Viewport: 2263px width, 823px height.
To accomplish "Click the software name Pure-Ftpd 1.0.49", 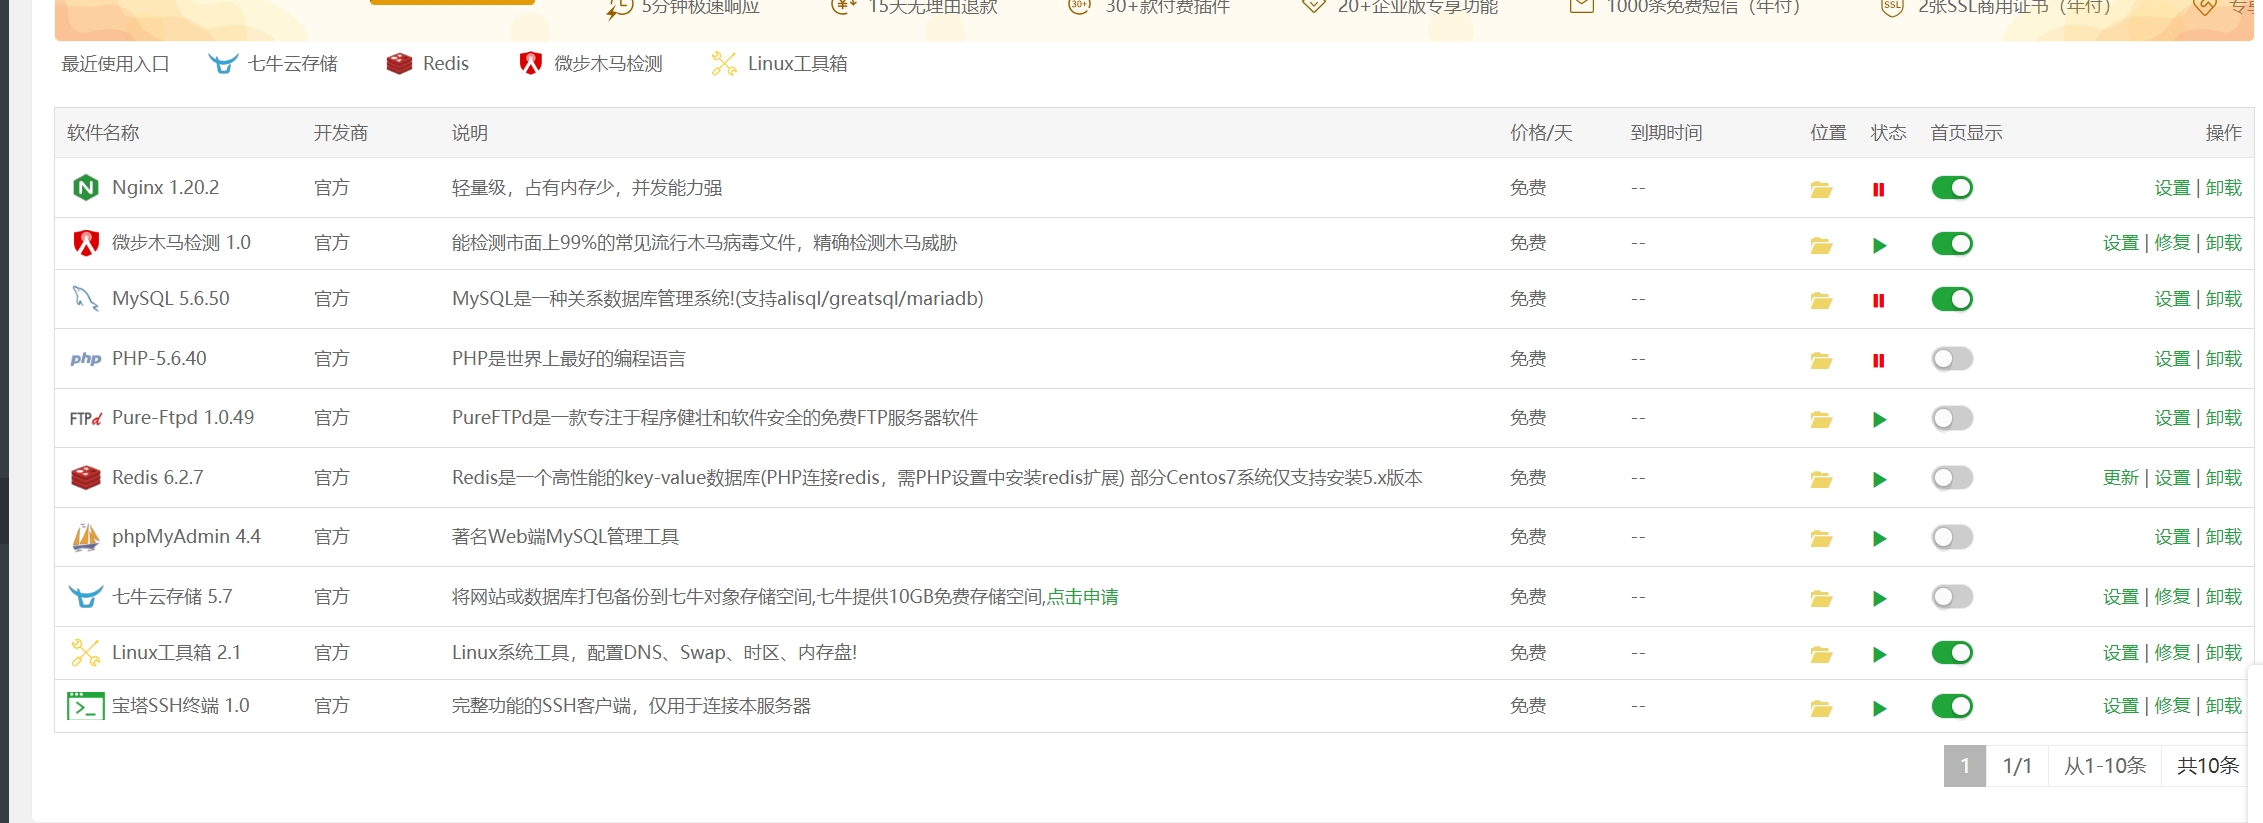I will click(183, 418).
